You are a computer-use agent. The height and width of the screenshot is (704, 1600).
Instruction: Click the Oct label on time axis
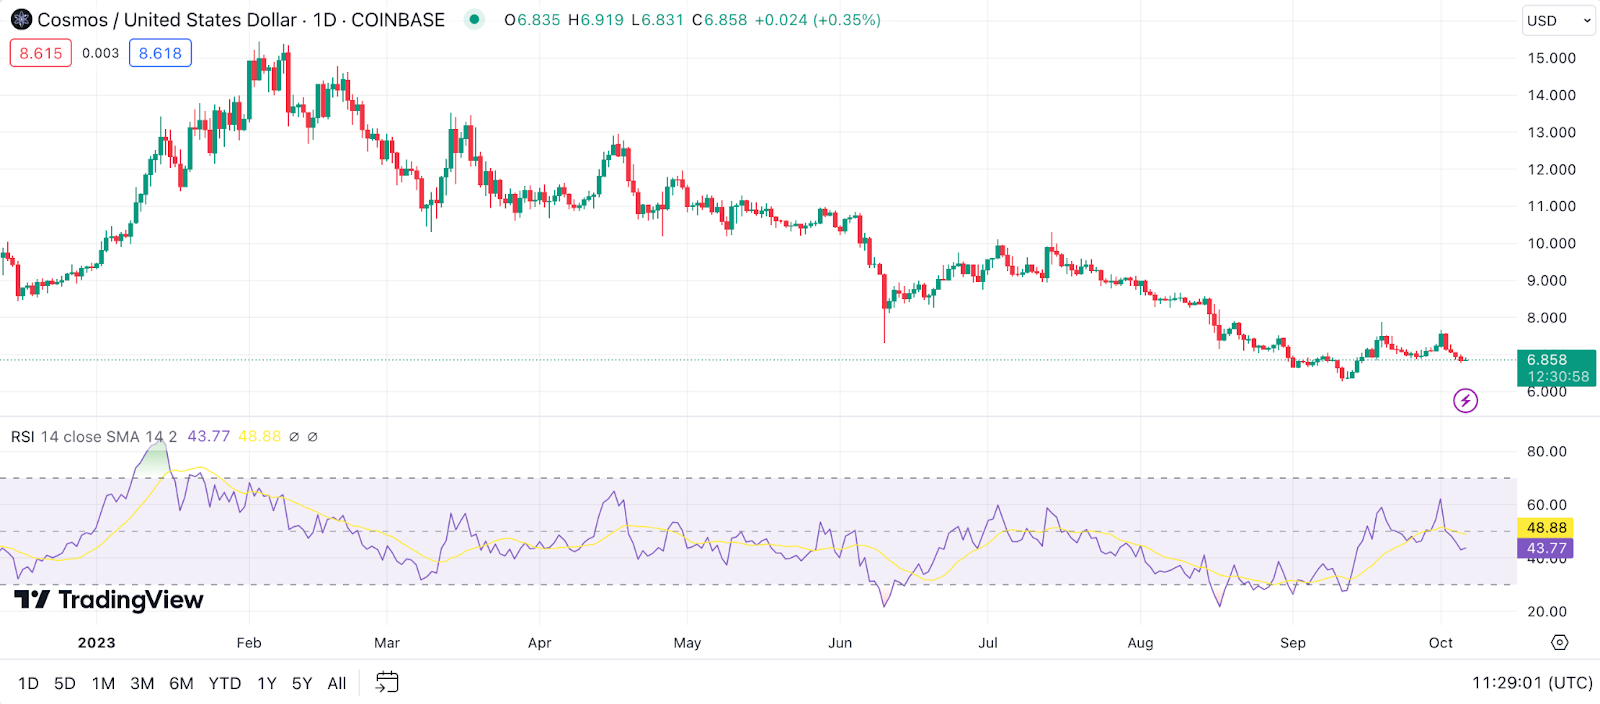point(1441,643)
